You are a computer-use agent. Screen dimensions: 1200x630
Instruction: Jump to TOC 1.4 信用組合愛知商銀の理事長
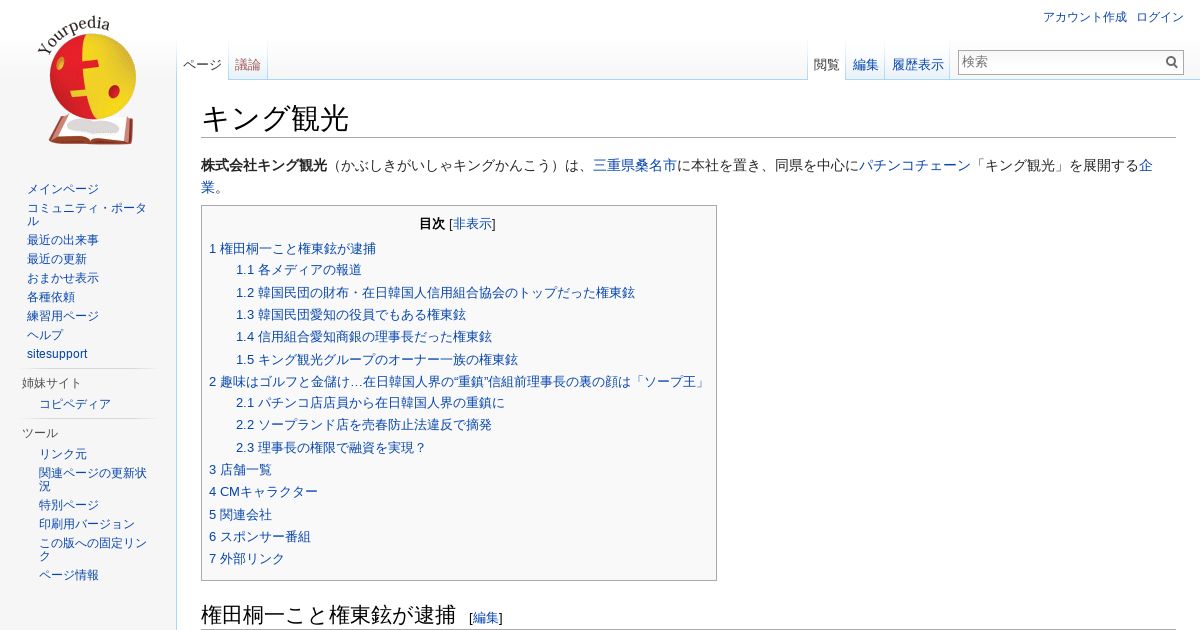(364, 337)
